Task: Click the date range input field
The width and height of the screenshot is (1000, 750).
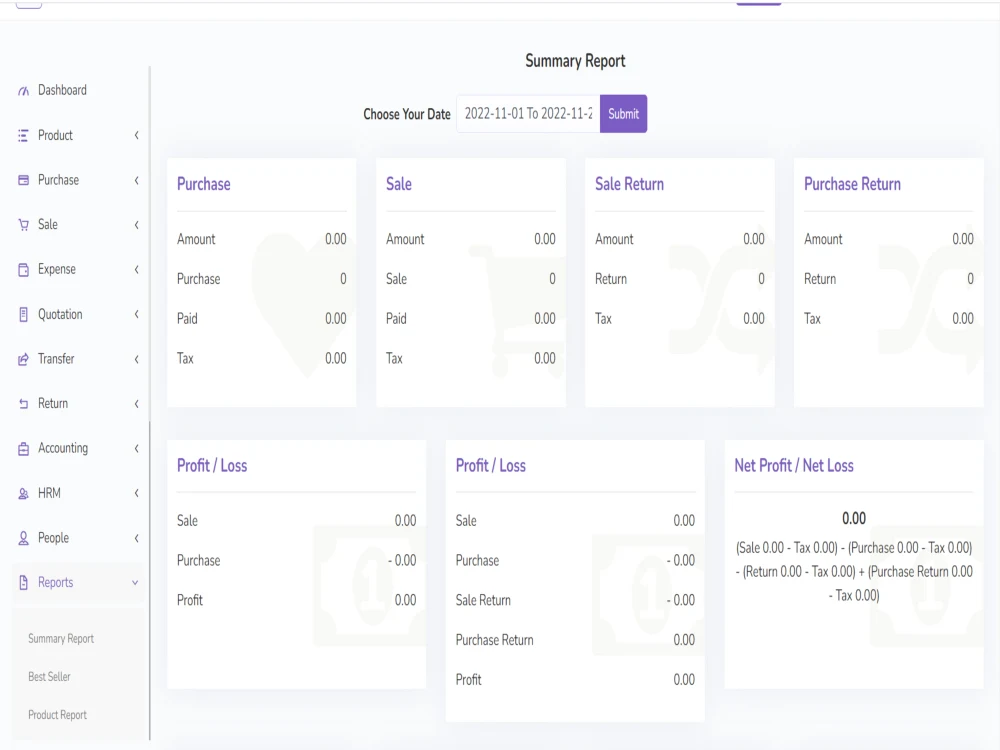Action: pos(527,113)
